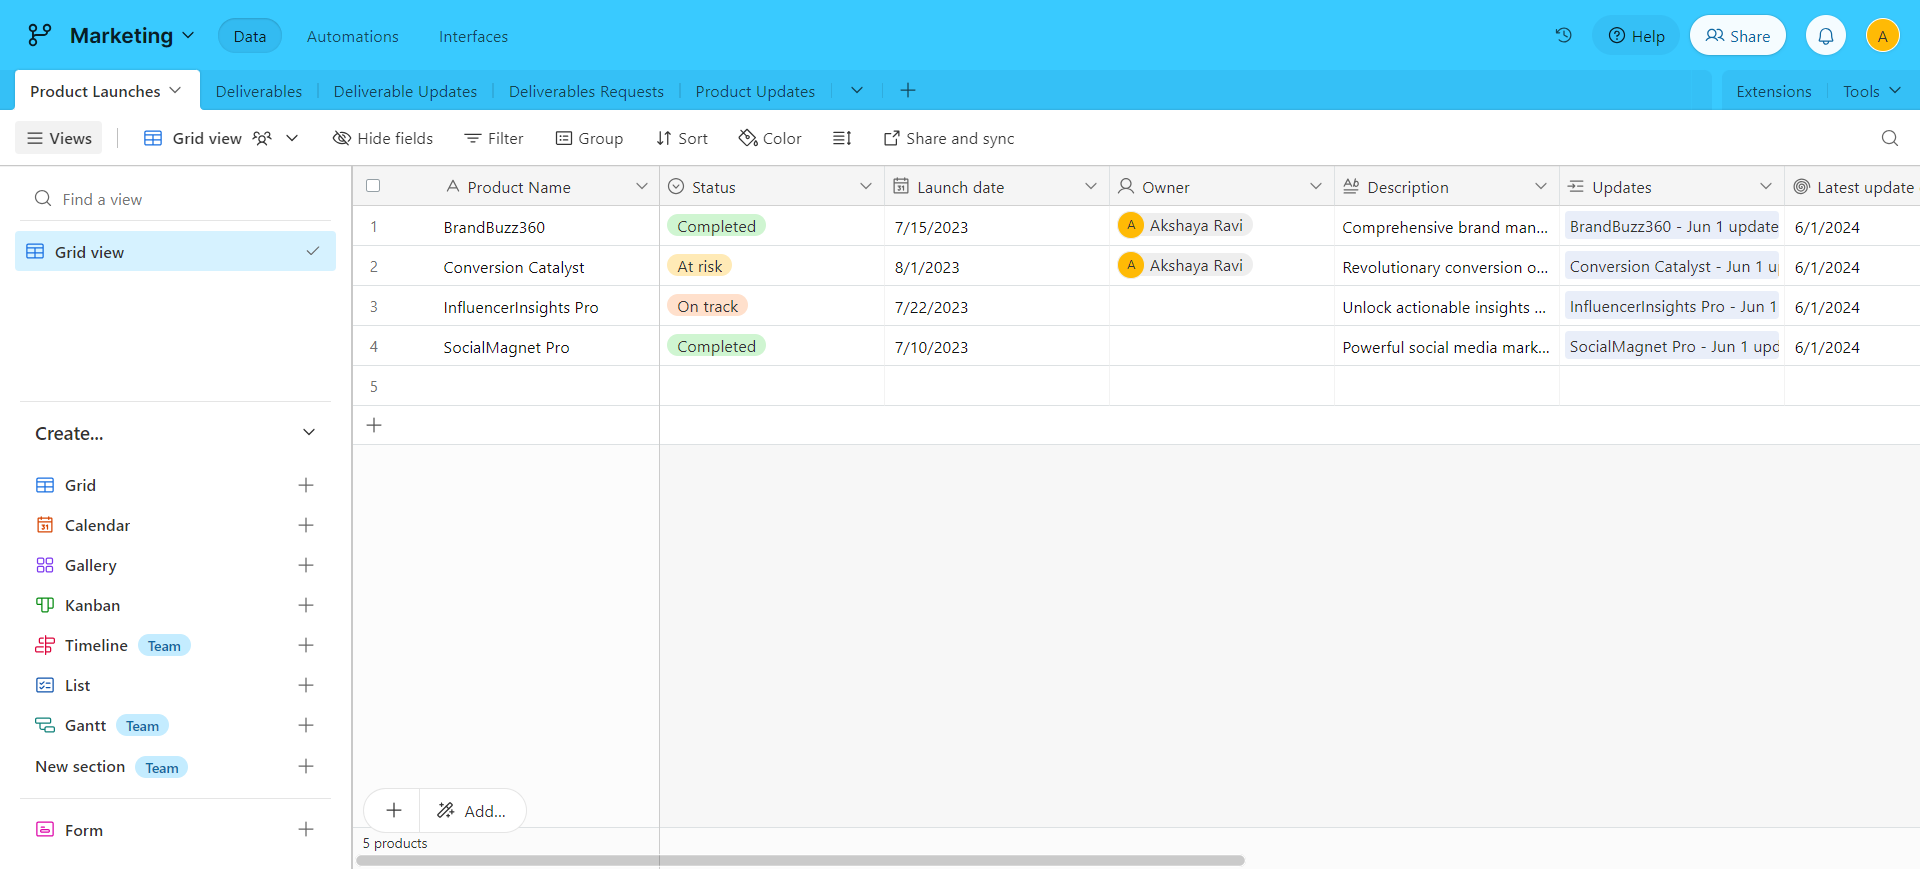Toggle select-all checkbox in header row
Image resolution: width=1920 pixels, height=869 pixels.
(x=373, y=186)
